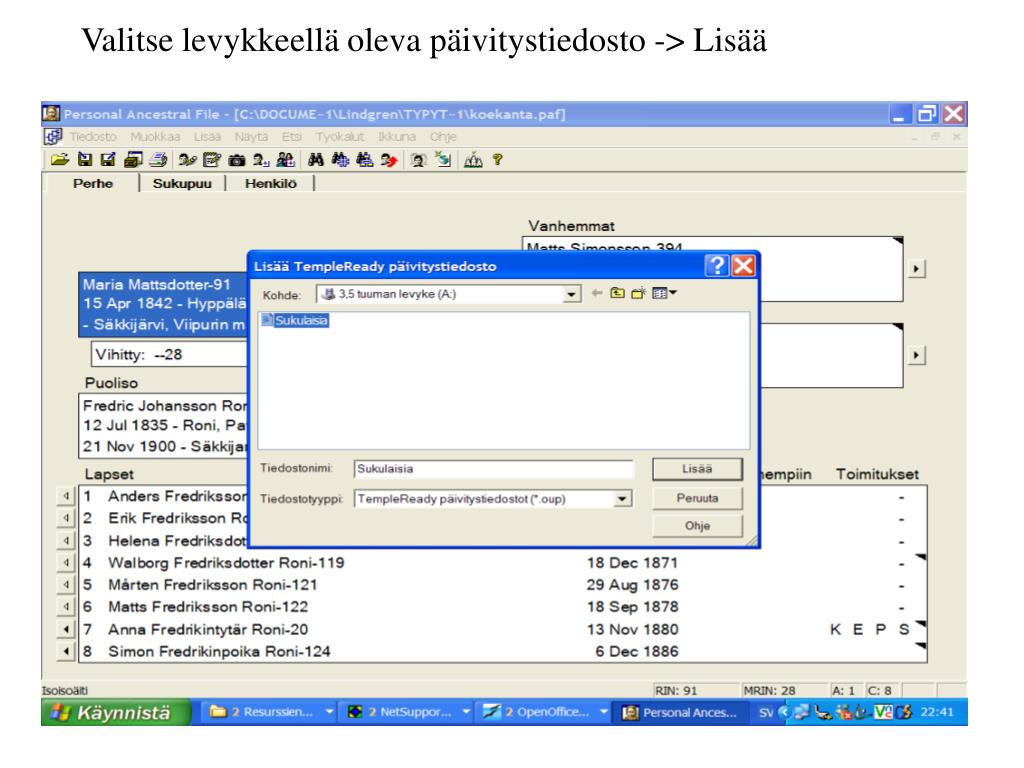Open the Muokkaa menu

155,136
